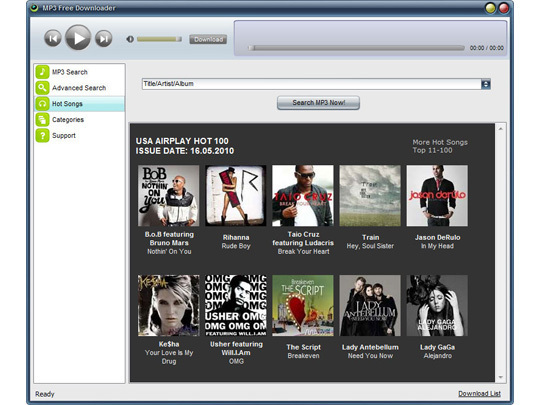The height and width of the screenshot is (405, 540).
Task: Skip to the next track
Action: point(104,38)
